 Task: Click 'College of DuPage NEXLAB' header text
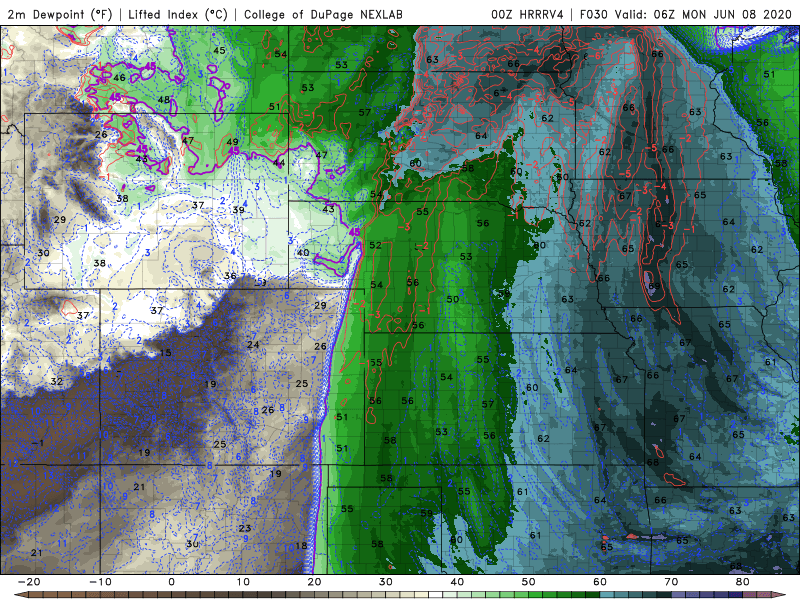[323, 14]
